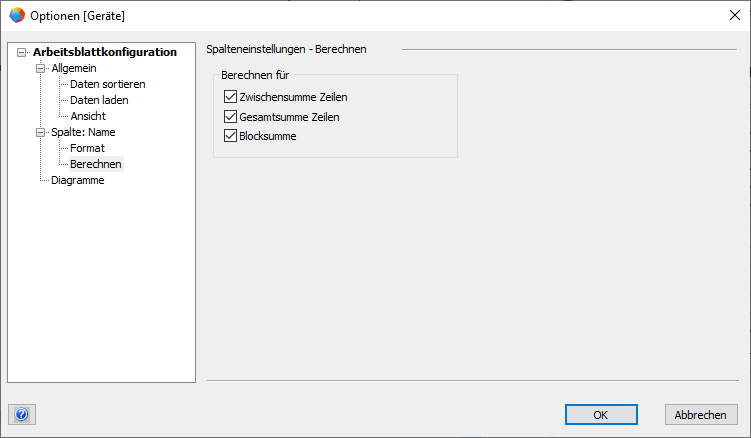Collapse the Spalte: Name branch
The height and width of the screenshot is (438, 751).
click(x=41, y=132)
